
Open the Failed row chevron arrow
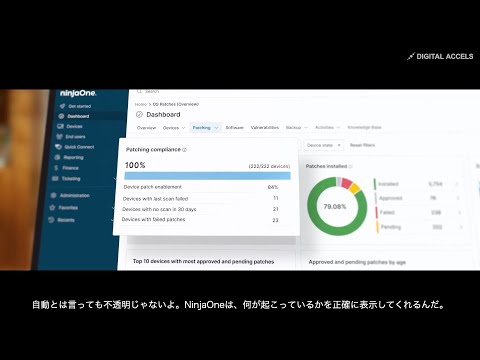460,212
